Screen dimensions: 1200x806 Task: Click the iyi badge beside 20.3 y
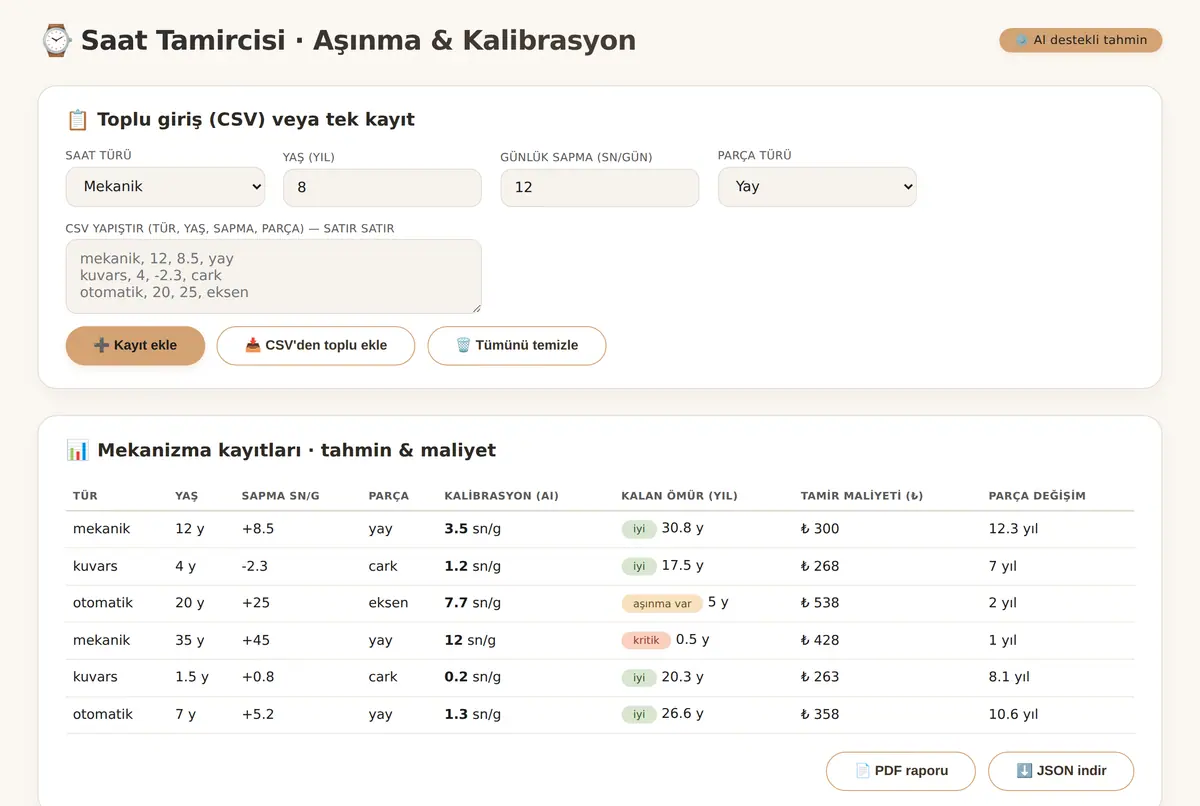639,678
